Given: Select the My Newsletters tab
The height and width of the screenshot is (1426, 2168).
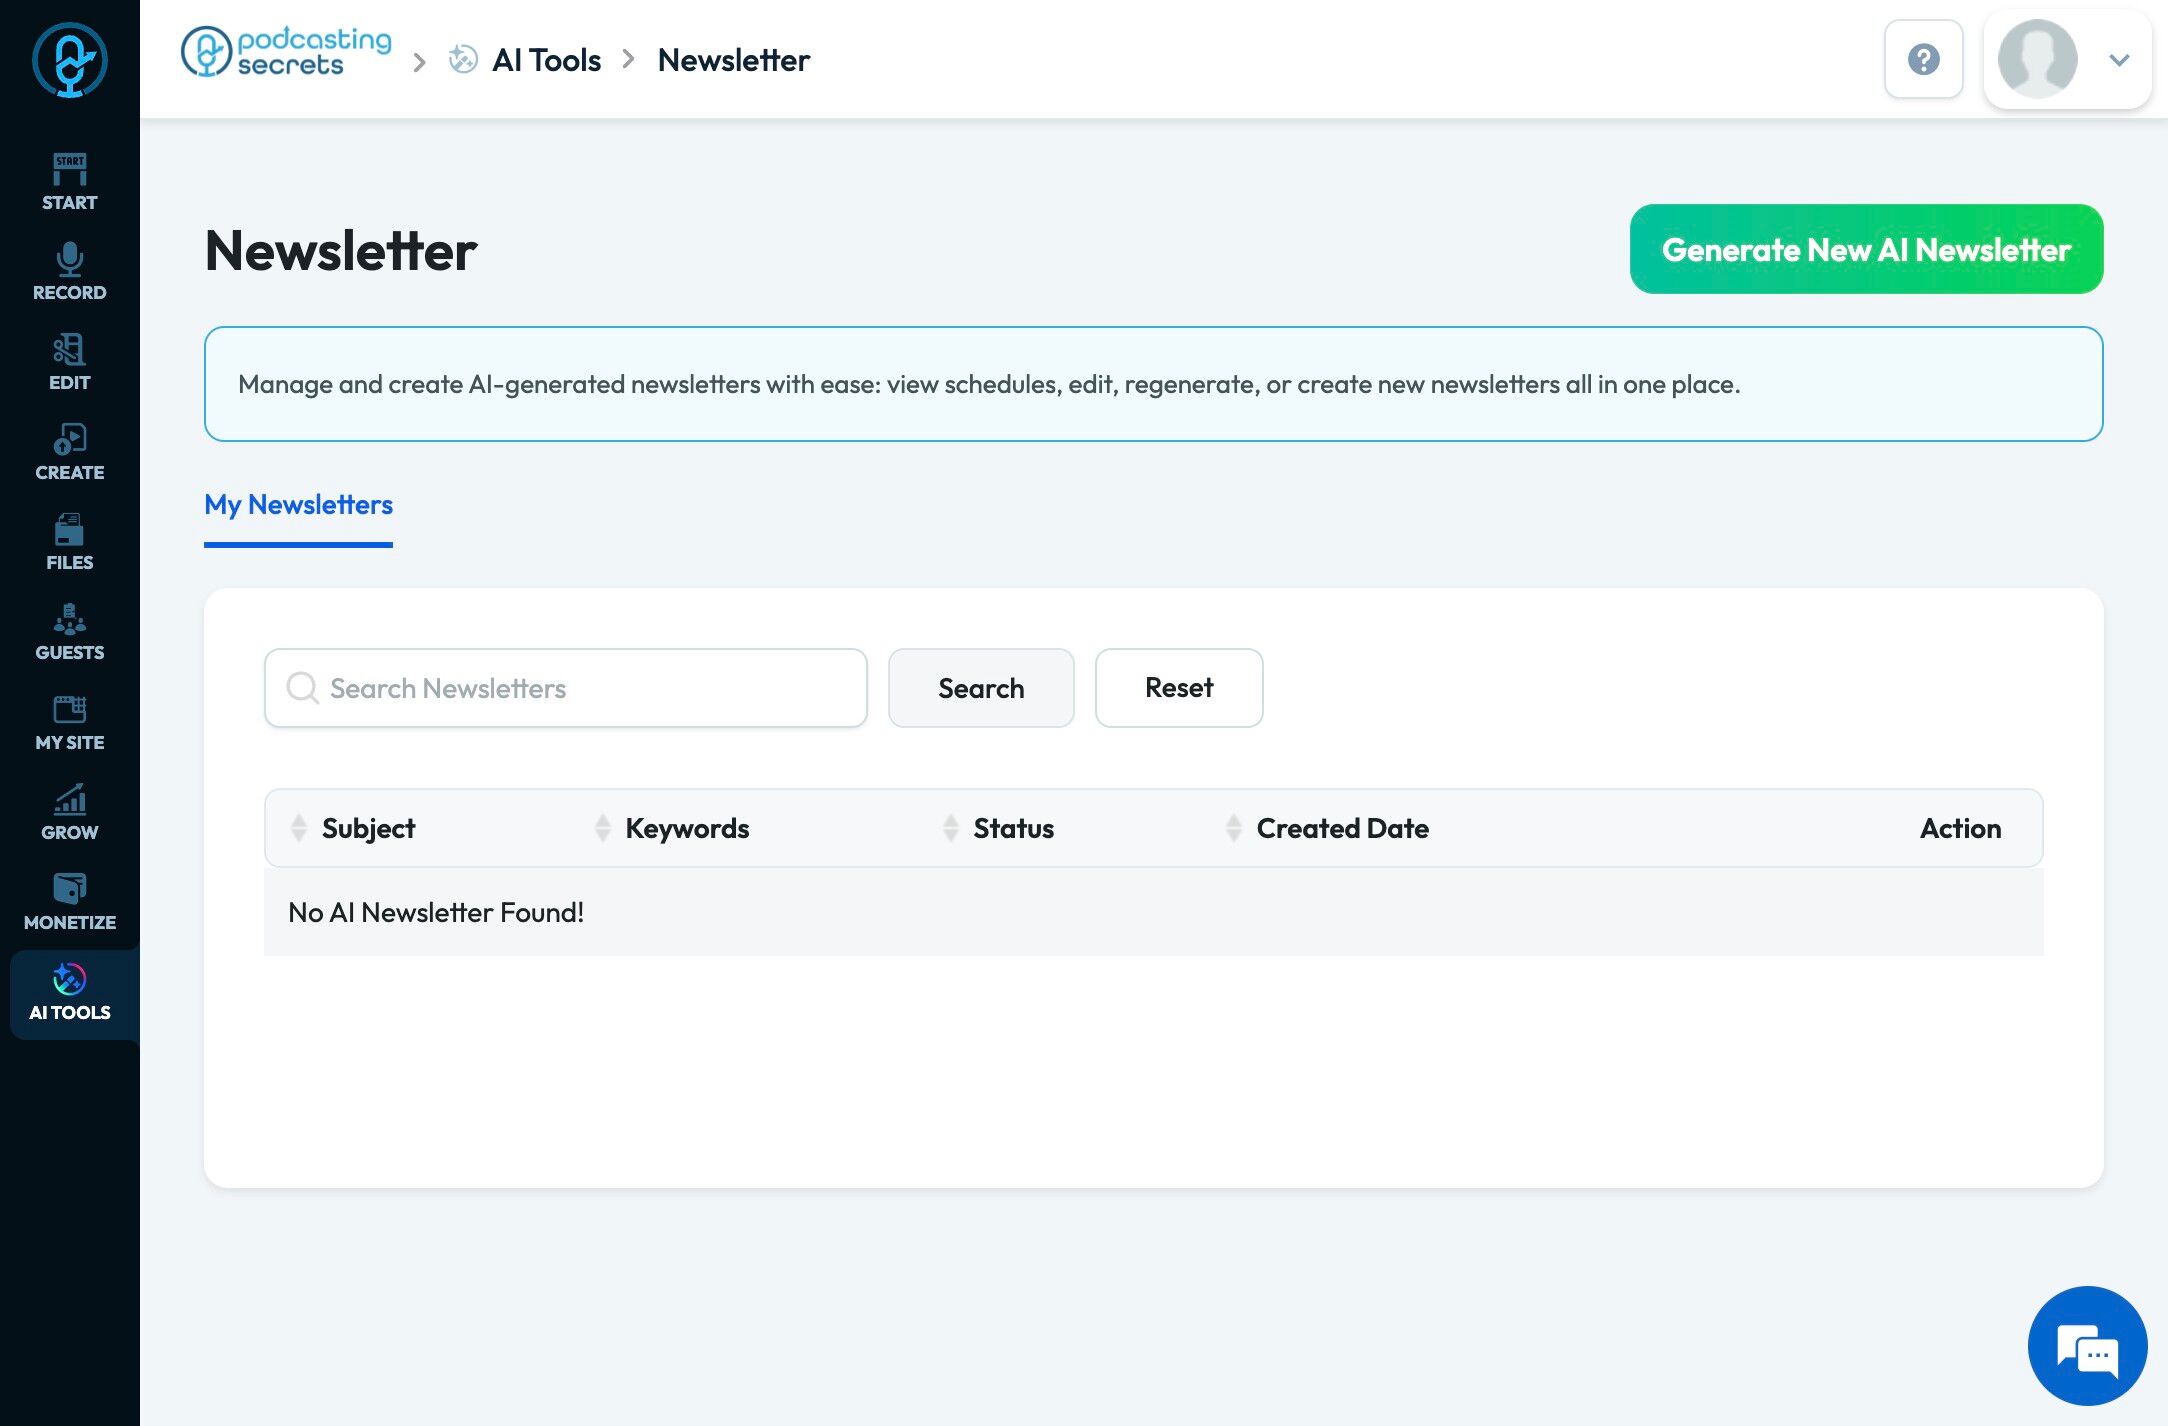Looking at the screenshot, I should pos(298,505).
